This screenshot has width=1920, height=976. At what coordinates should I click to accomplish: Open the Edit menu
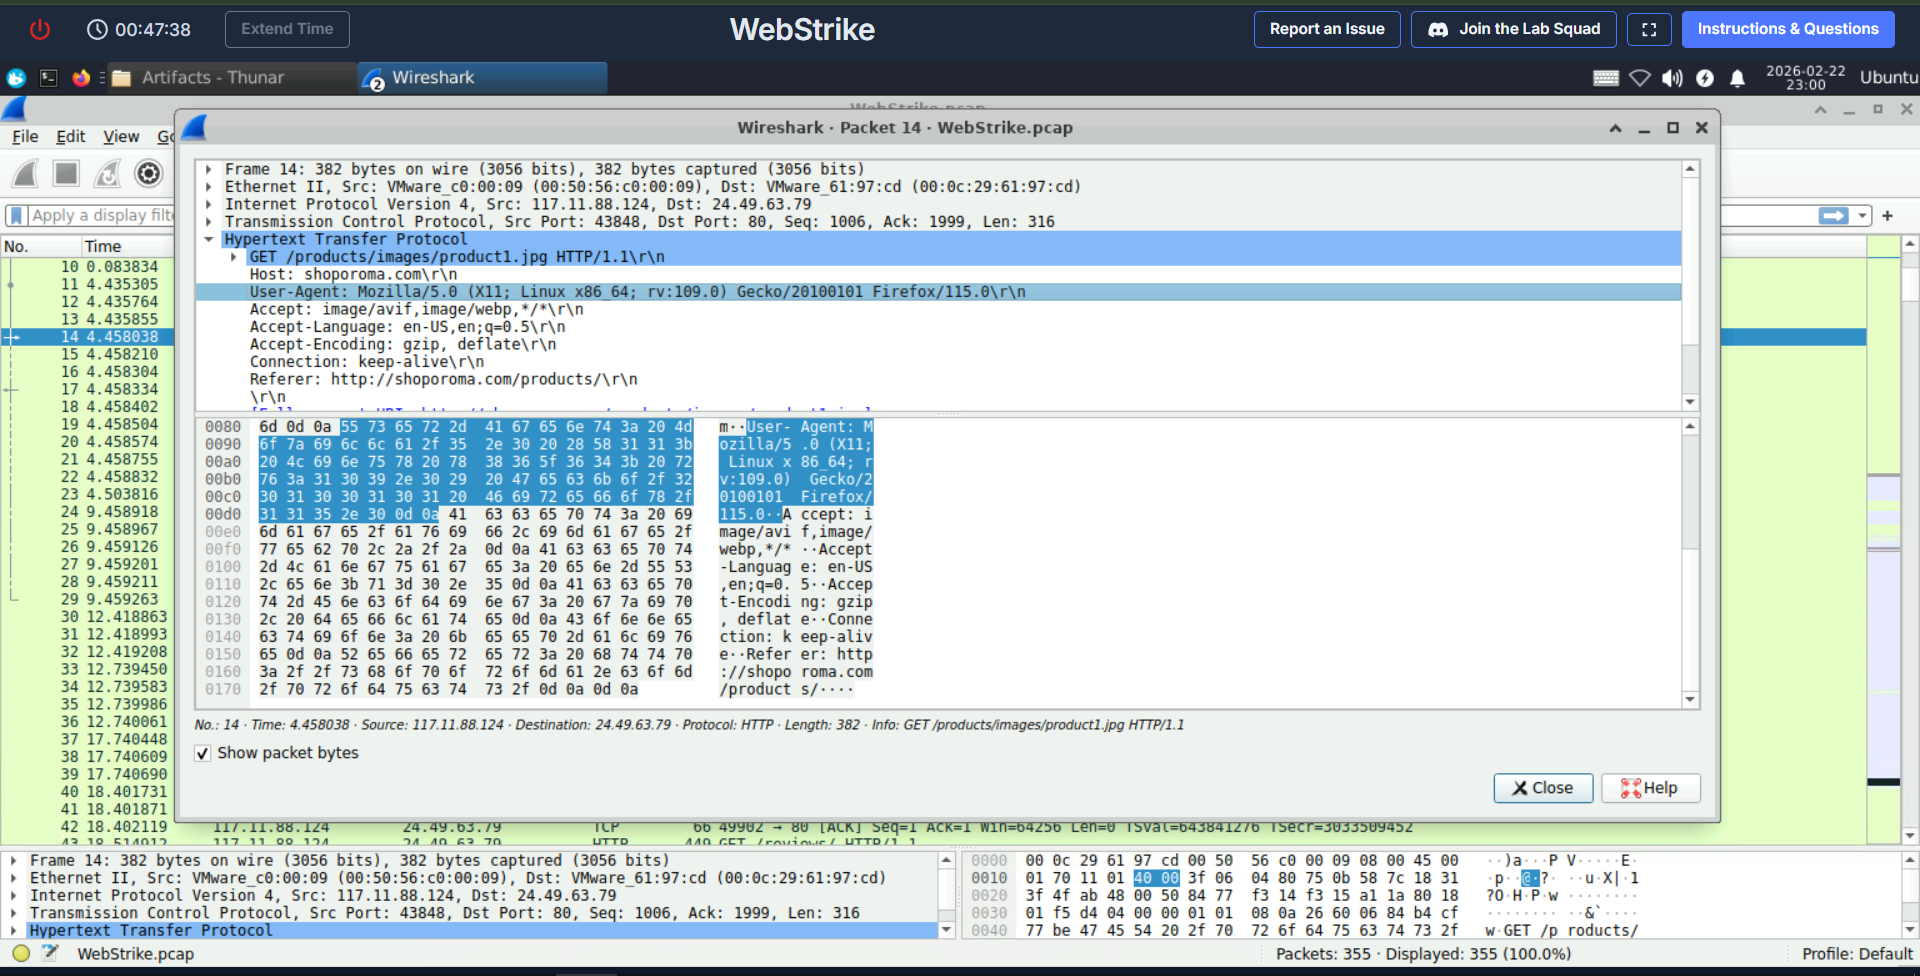click(71, 137)
